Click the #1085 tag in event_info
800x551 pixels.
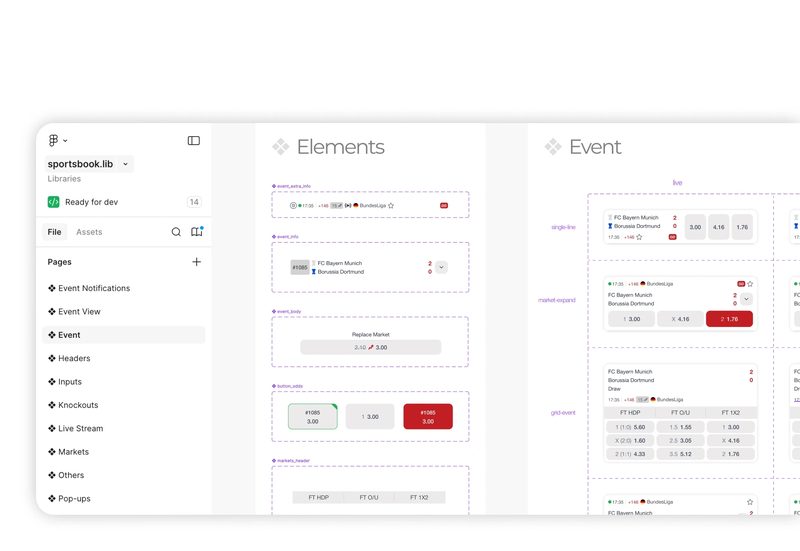(300, 267)
